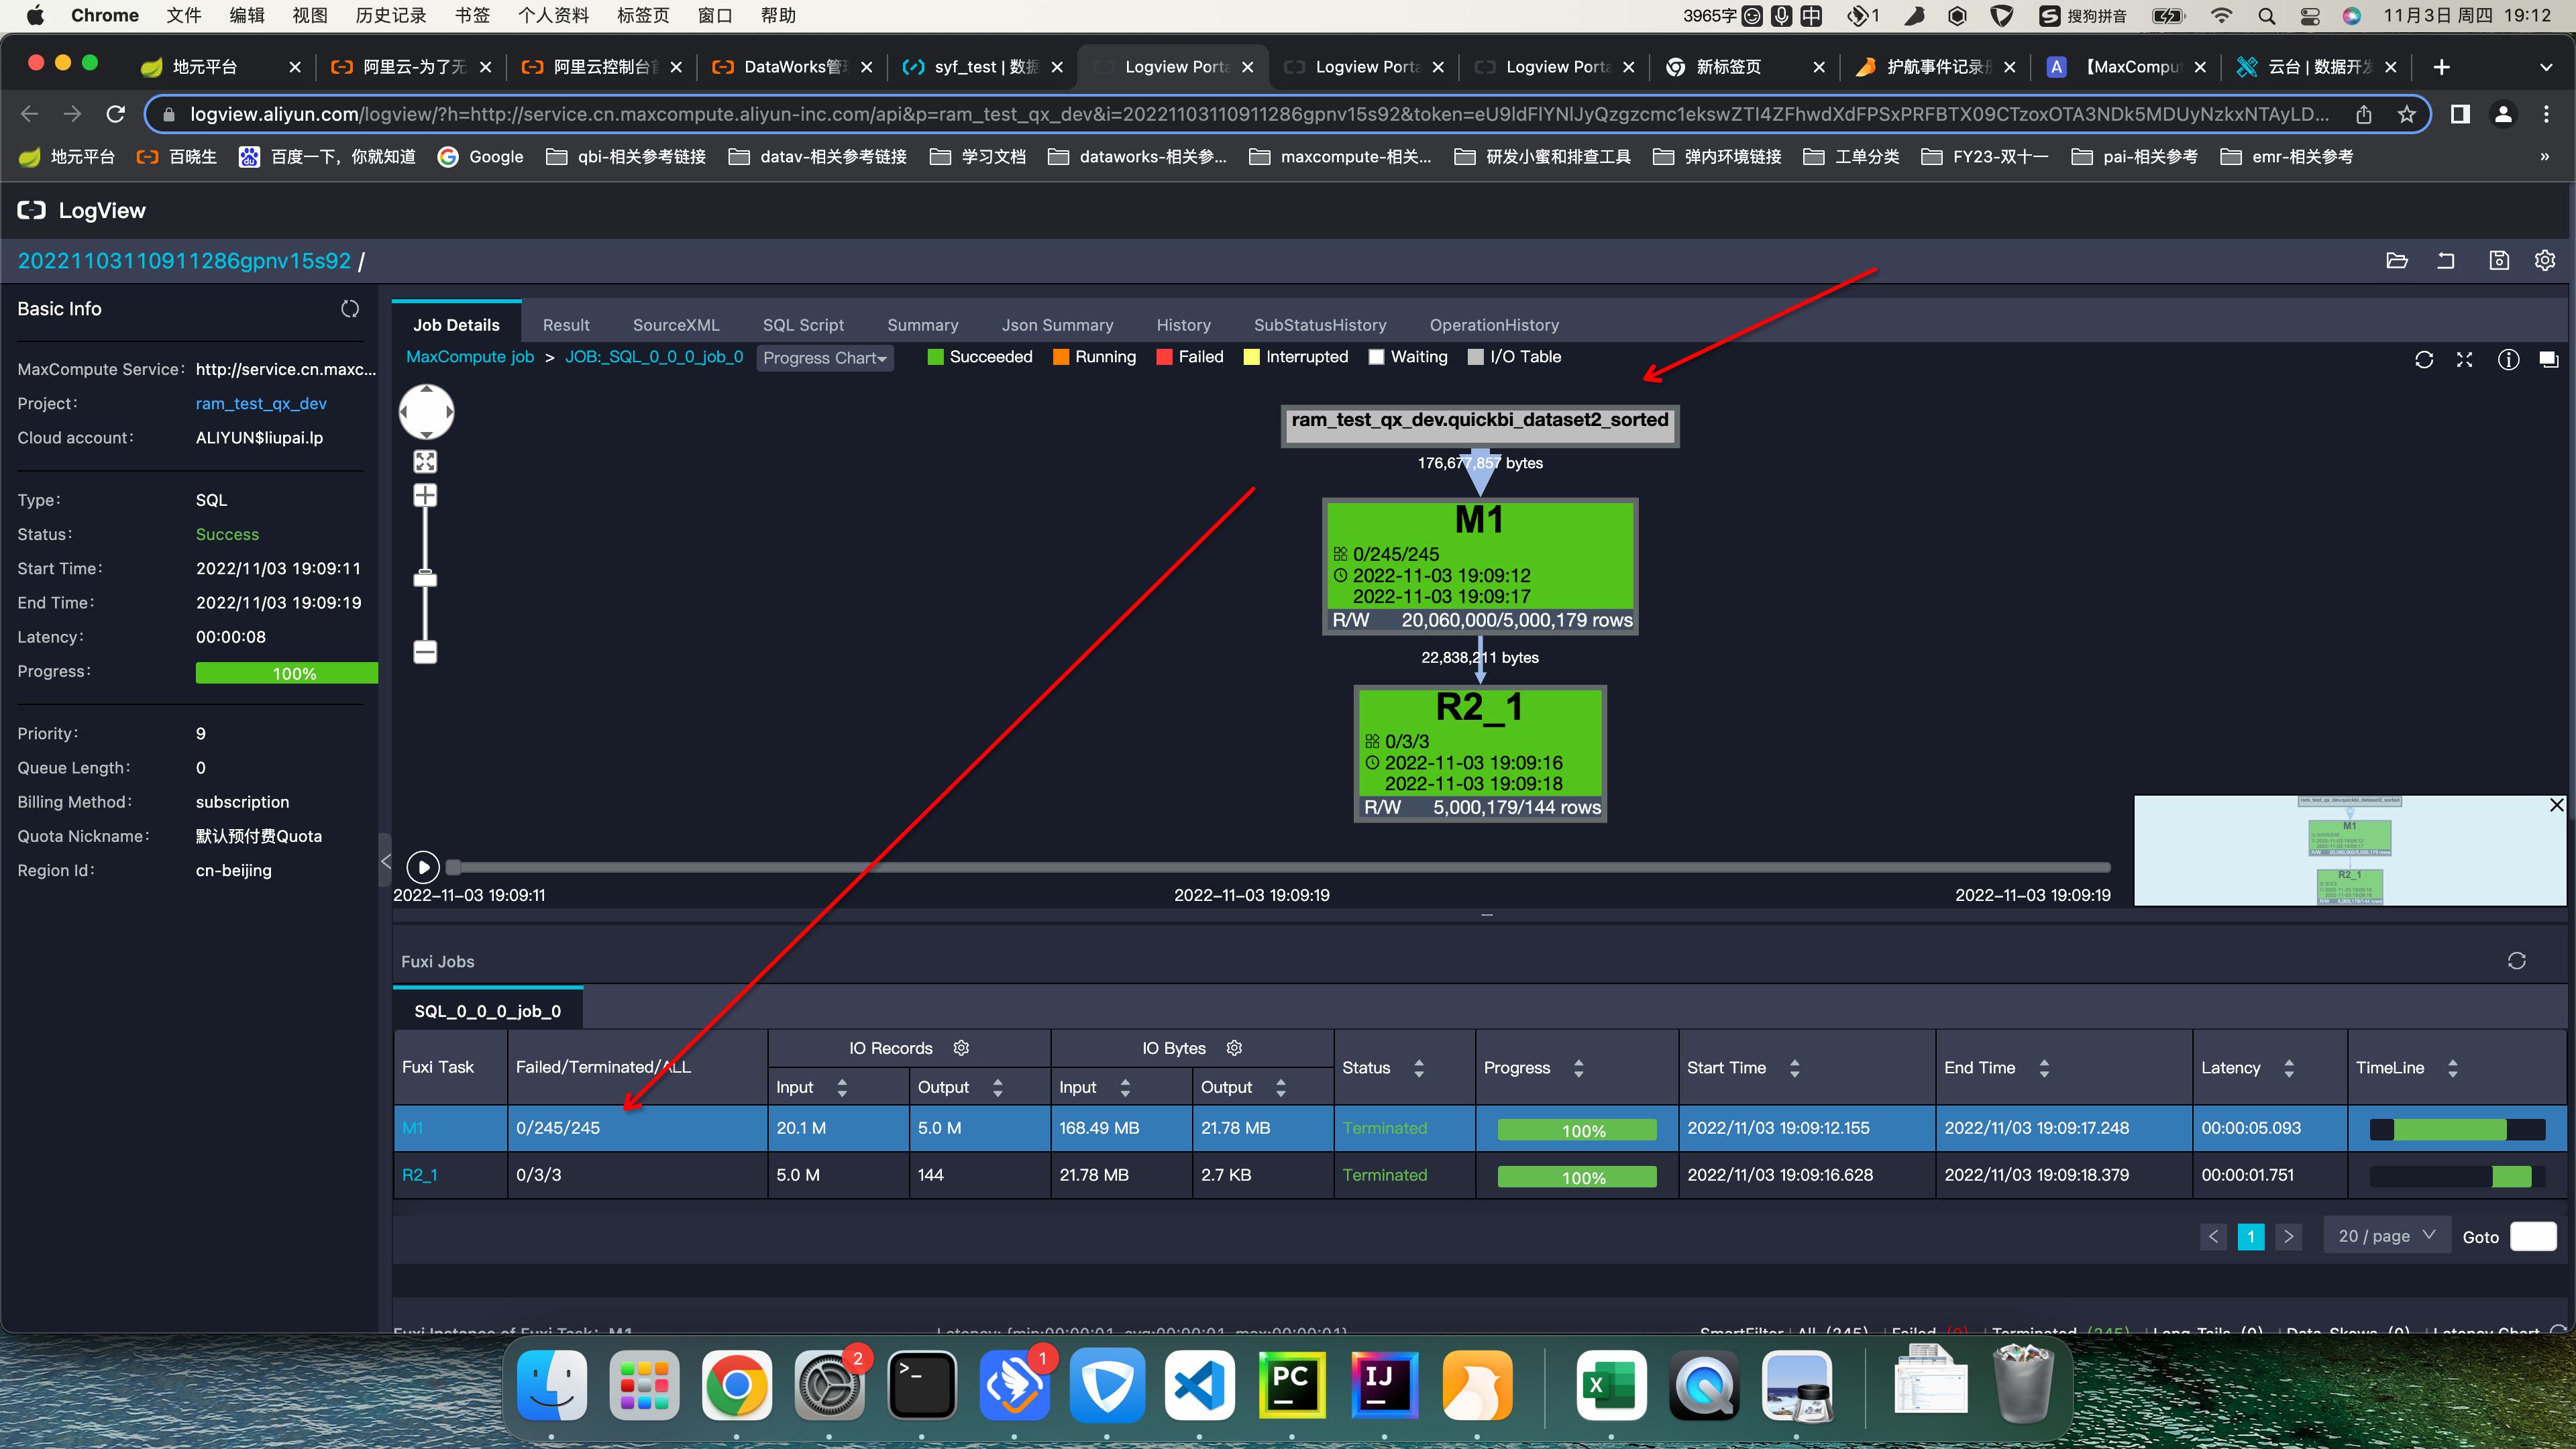The image size is (2576, 1449).
Task: Sort by the Latency column
Action: pyautogui.click(x=2289, y=1068)
